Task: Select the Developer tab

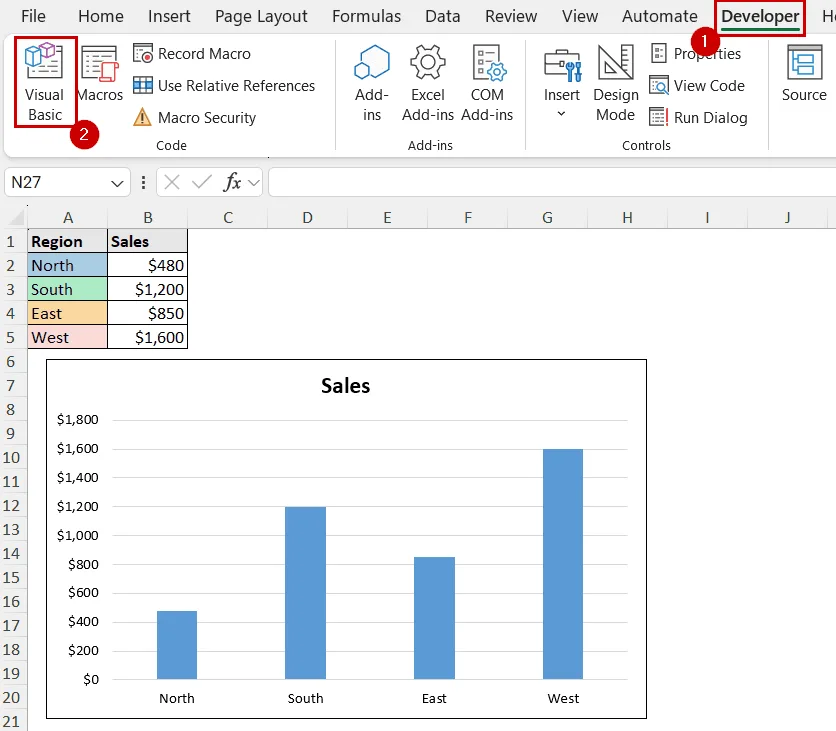Action: 760,17
